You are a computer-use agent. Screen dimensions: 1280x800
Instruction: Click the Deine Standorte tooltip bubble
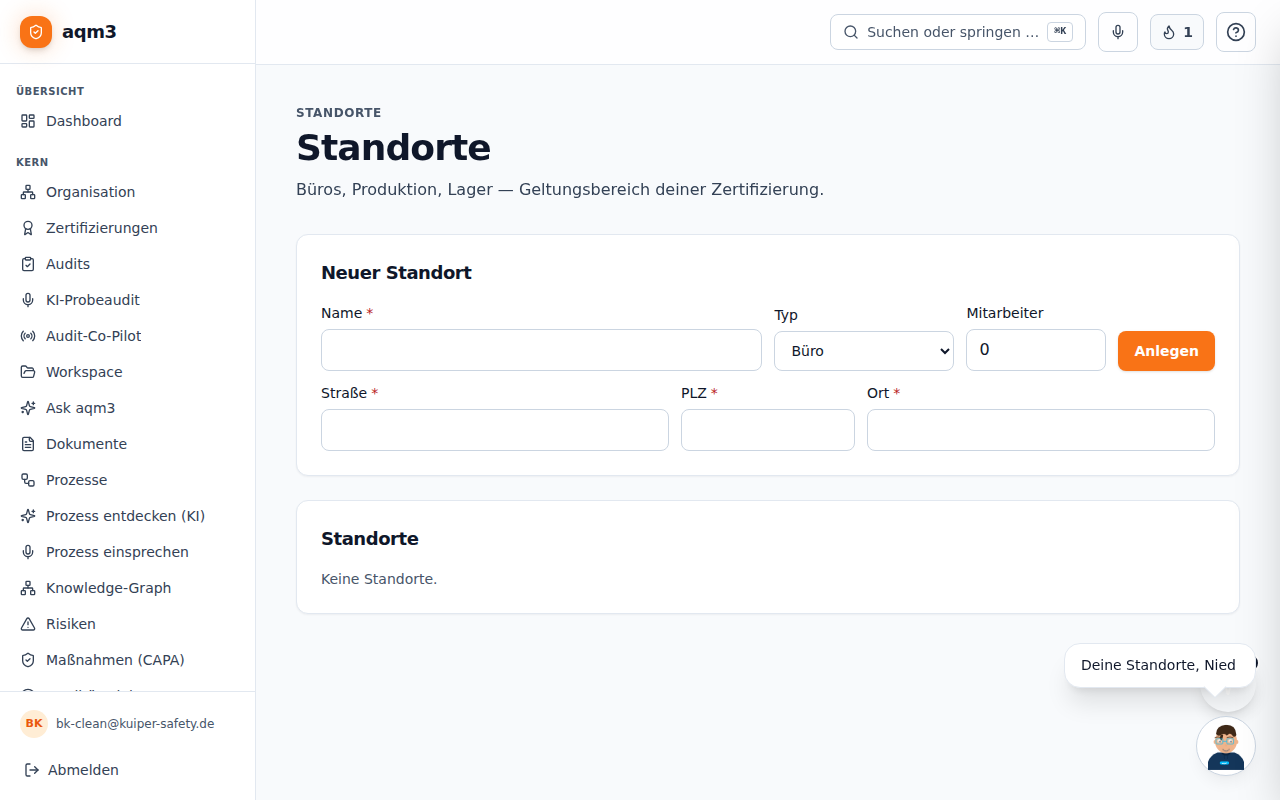pyautogui.click(x=1160, y=665)
